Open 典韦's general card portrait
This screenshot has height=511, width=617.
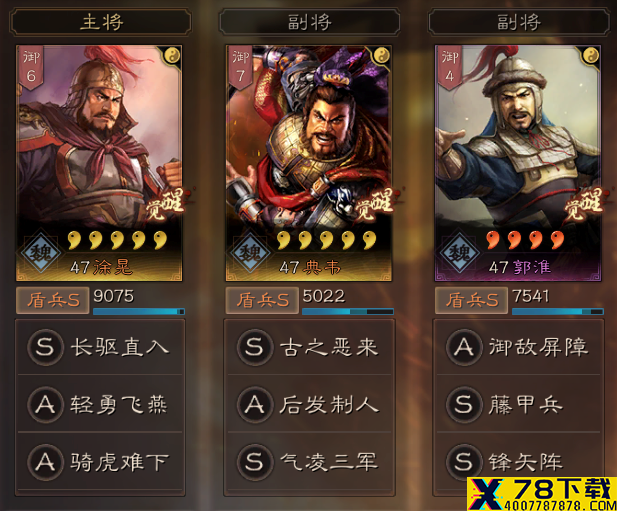[308, 163]
